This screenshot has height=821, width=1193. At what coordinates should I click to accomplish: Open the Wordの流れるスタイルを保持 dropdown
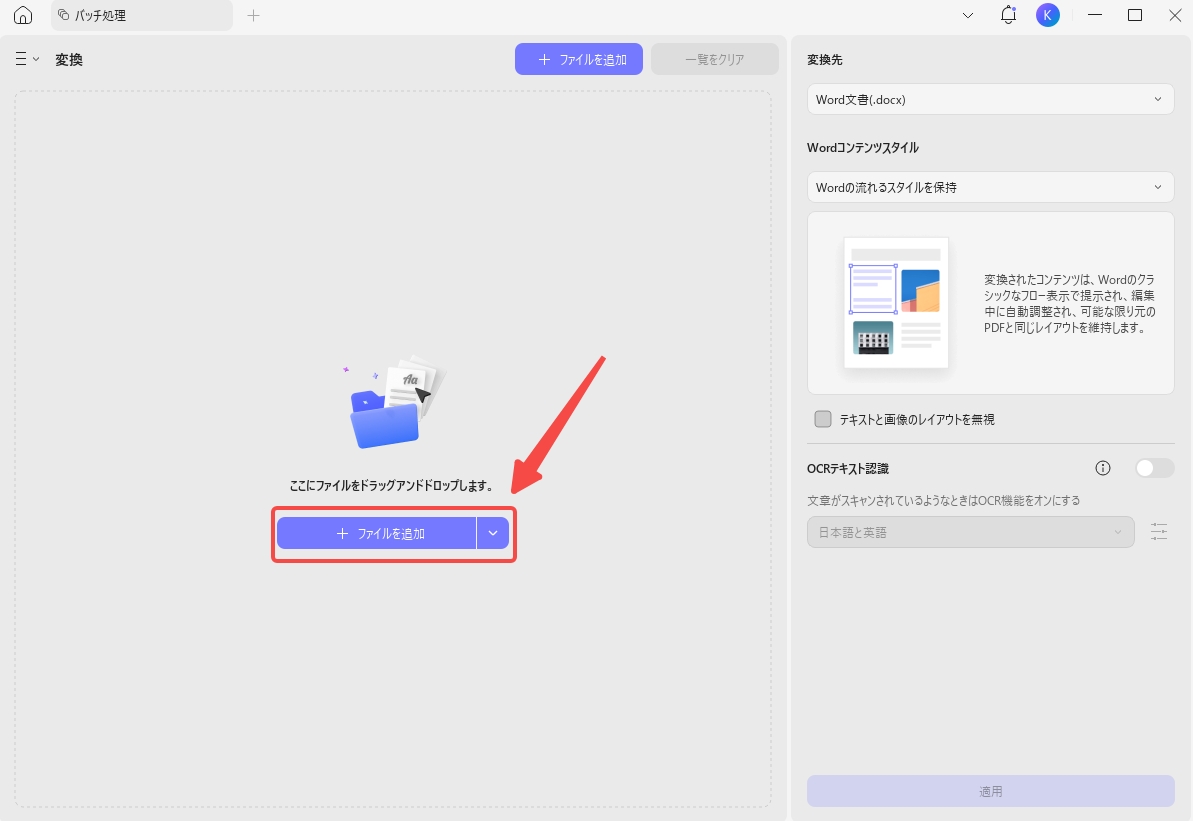pyautogui.click(x=990, y=187)
